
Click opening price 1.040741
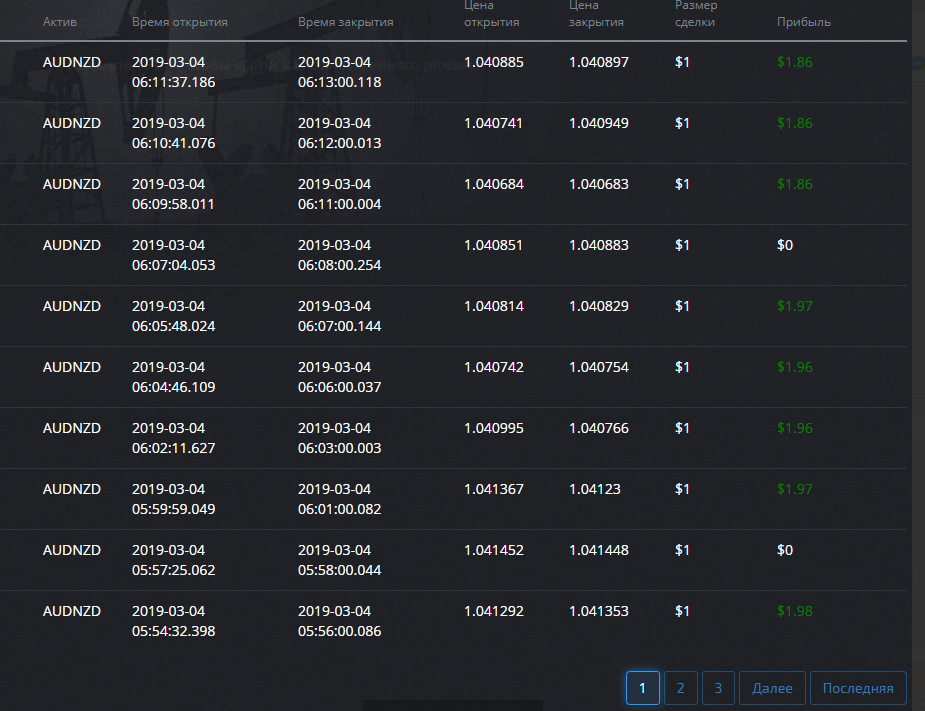tap(493, 123)
